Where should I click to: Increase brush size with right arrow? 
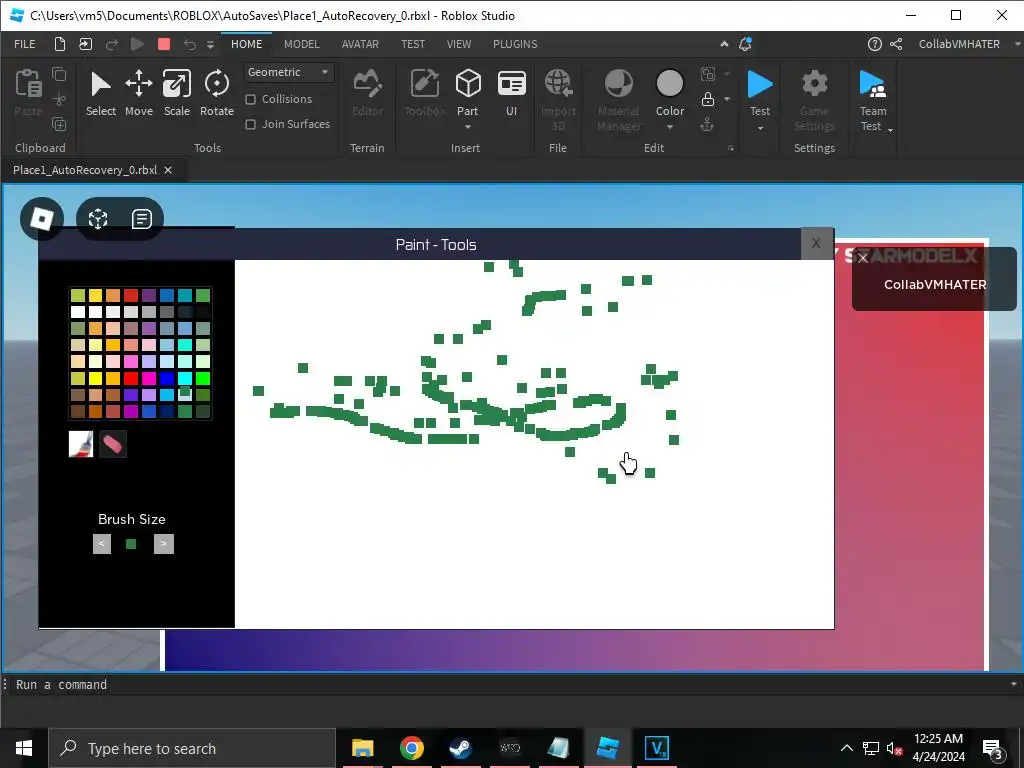(163, 544)
